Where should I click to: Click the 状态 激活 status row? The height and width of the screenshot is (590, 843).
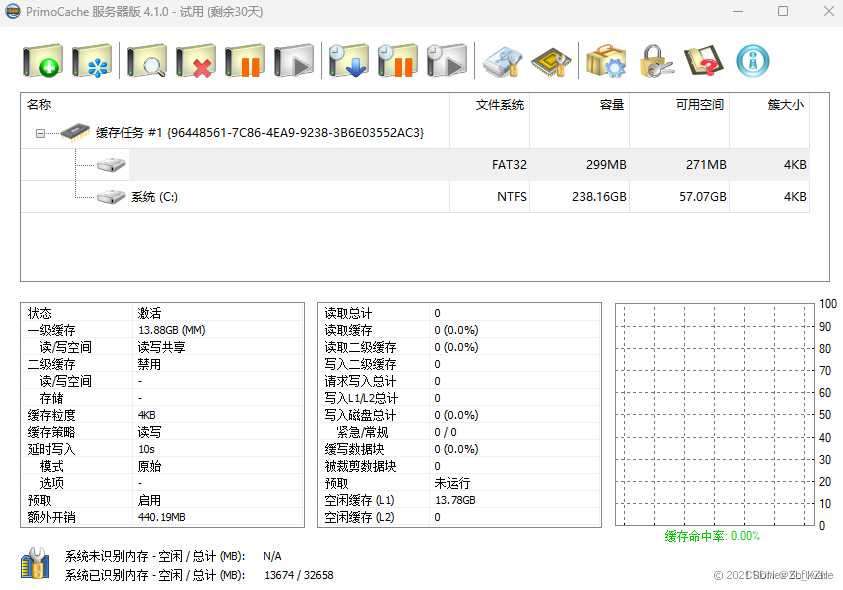pyautogui.click(x=162, y=312)
